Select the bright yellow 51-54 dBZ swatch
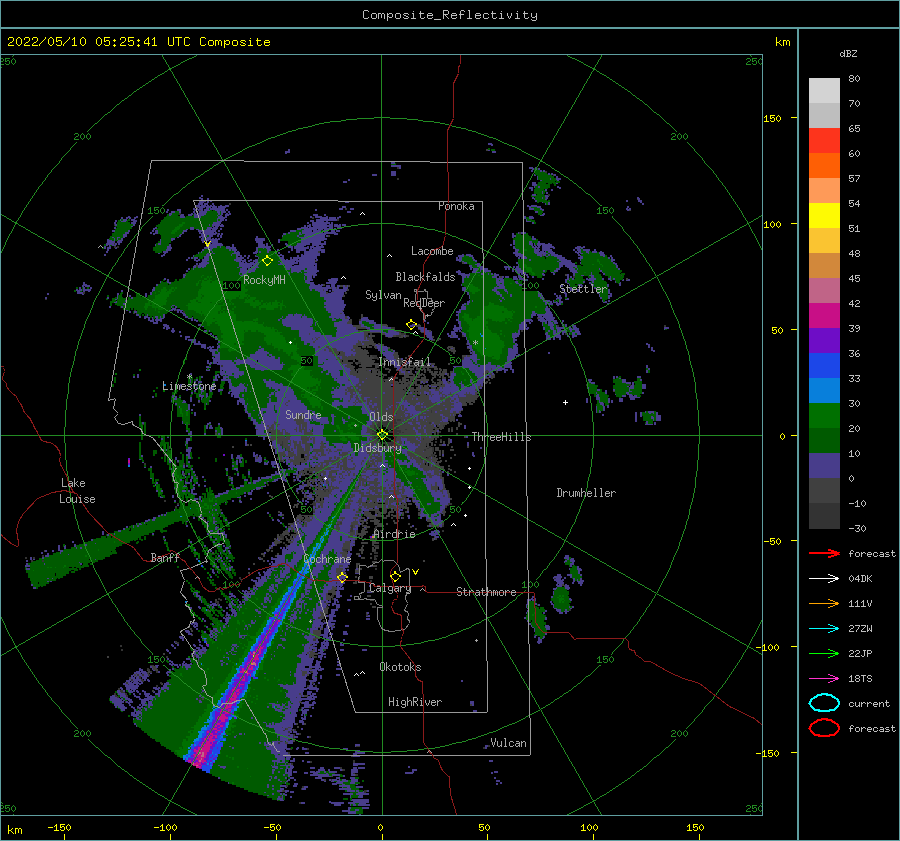Image resolution: width=900 pixels, height=841 pixels. [824, 216]
